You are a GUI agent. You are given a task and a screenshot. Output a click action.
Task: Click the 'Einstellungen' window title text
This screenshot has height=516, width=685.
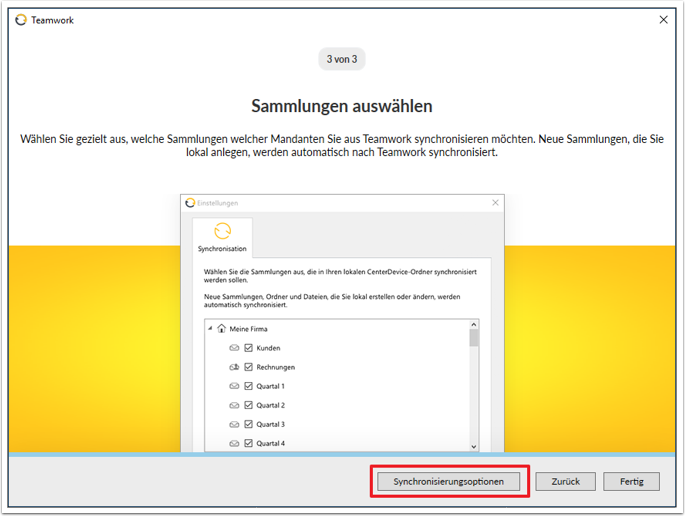(218, 203)
